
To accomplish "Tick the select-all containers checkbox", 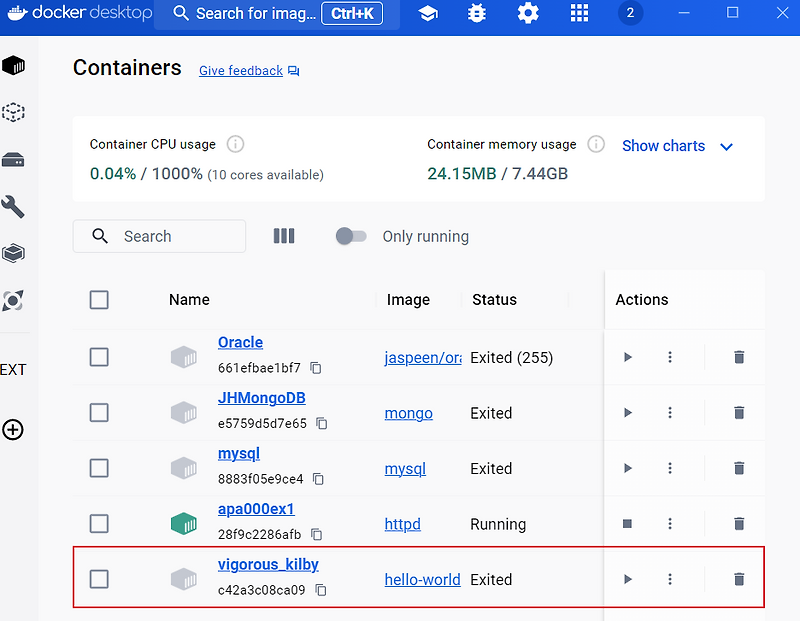I will [99, 299].
